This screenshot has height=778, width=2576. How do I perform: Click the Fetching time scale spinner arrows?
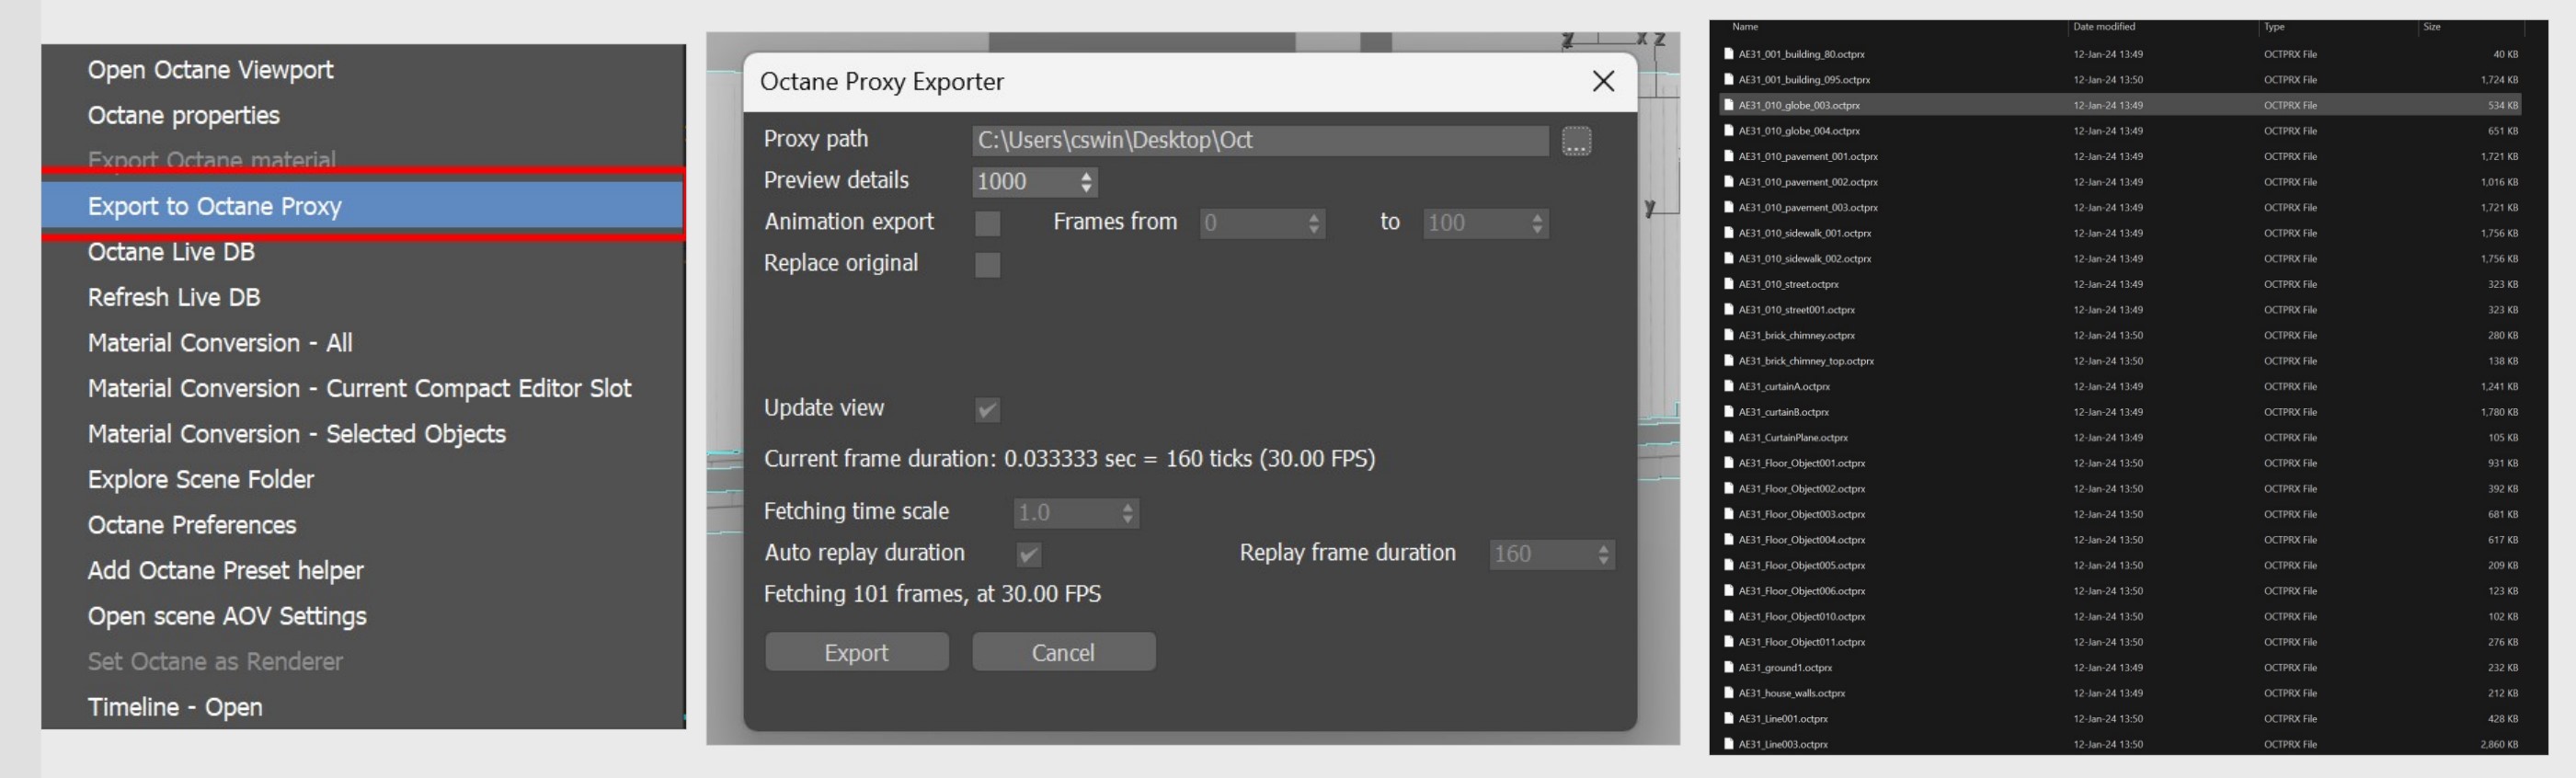(x=1128, y=514)
